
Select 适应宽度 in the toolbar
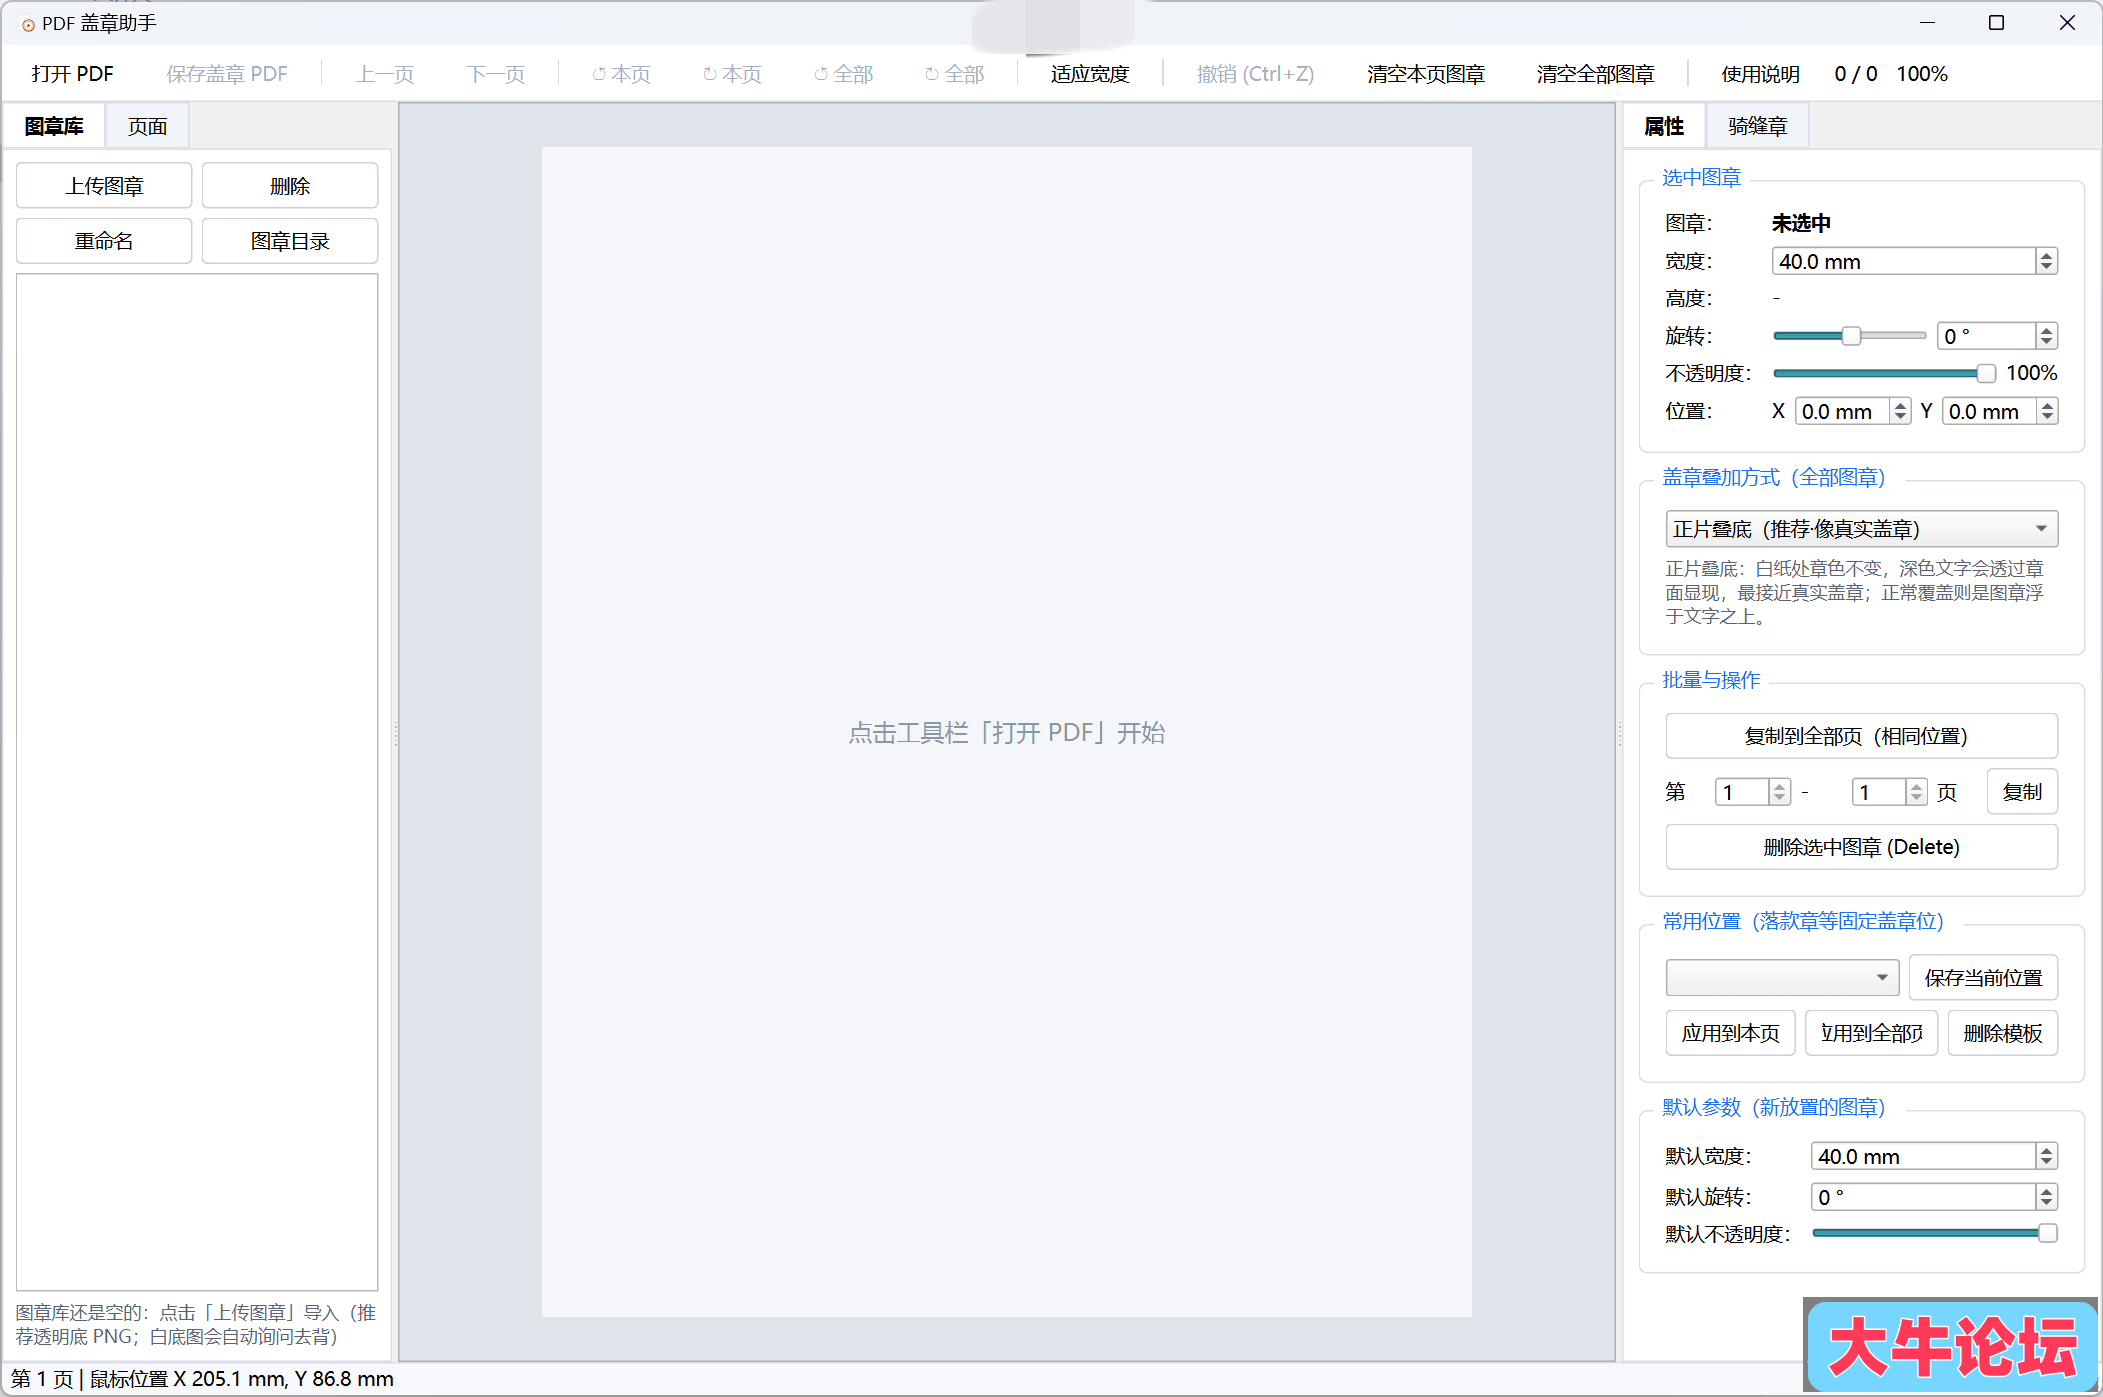coord(1090,74)
